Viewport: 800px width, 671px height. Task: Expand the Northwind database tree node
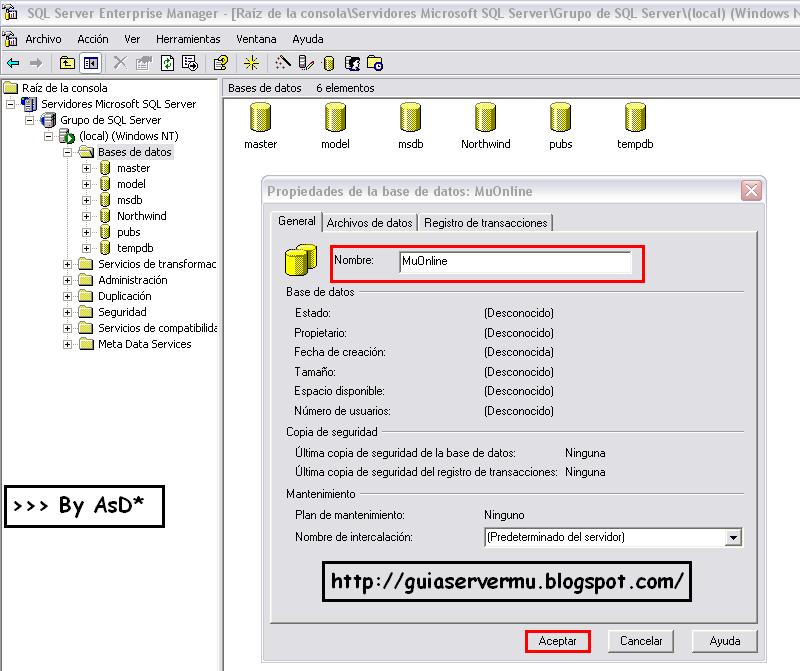coord(86,216)
